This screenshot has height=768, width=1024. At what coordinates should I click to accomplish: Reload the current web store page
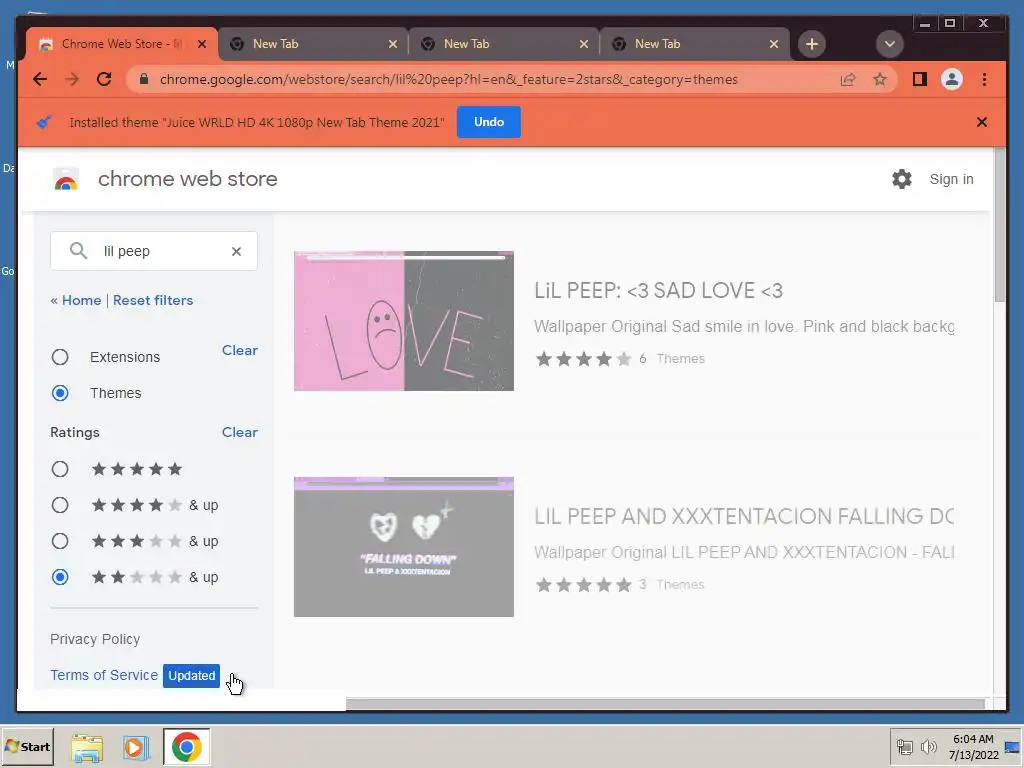[104, 80]
